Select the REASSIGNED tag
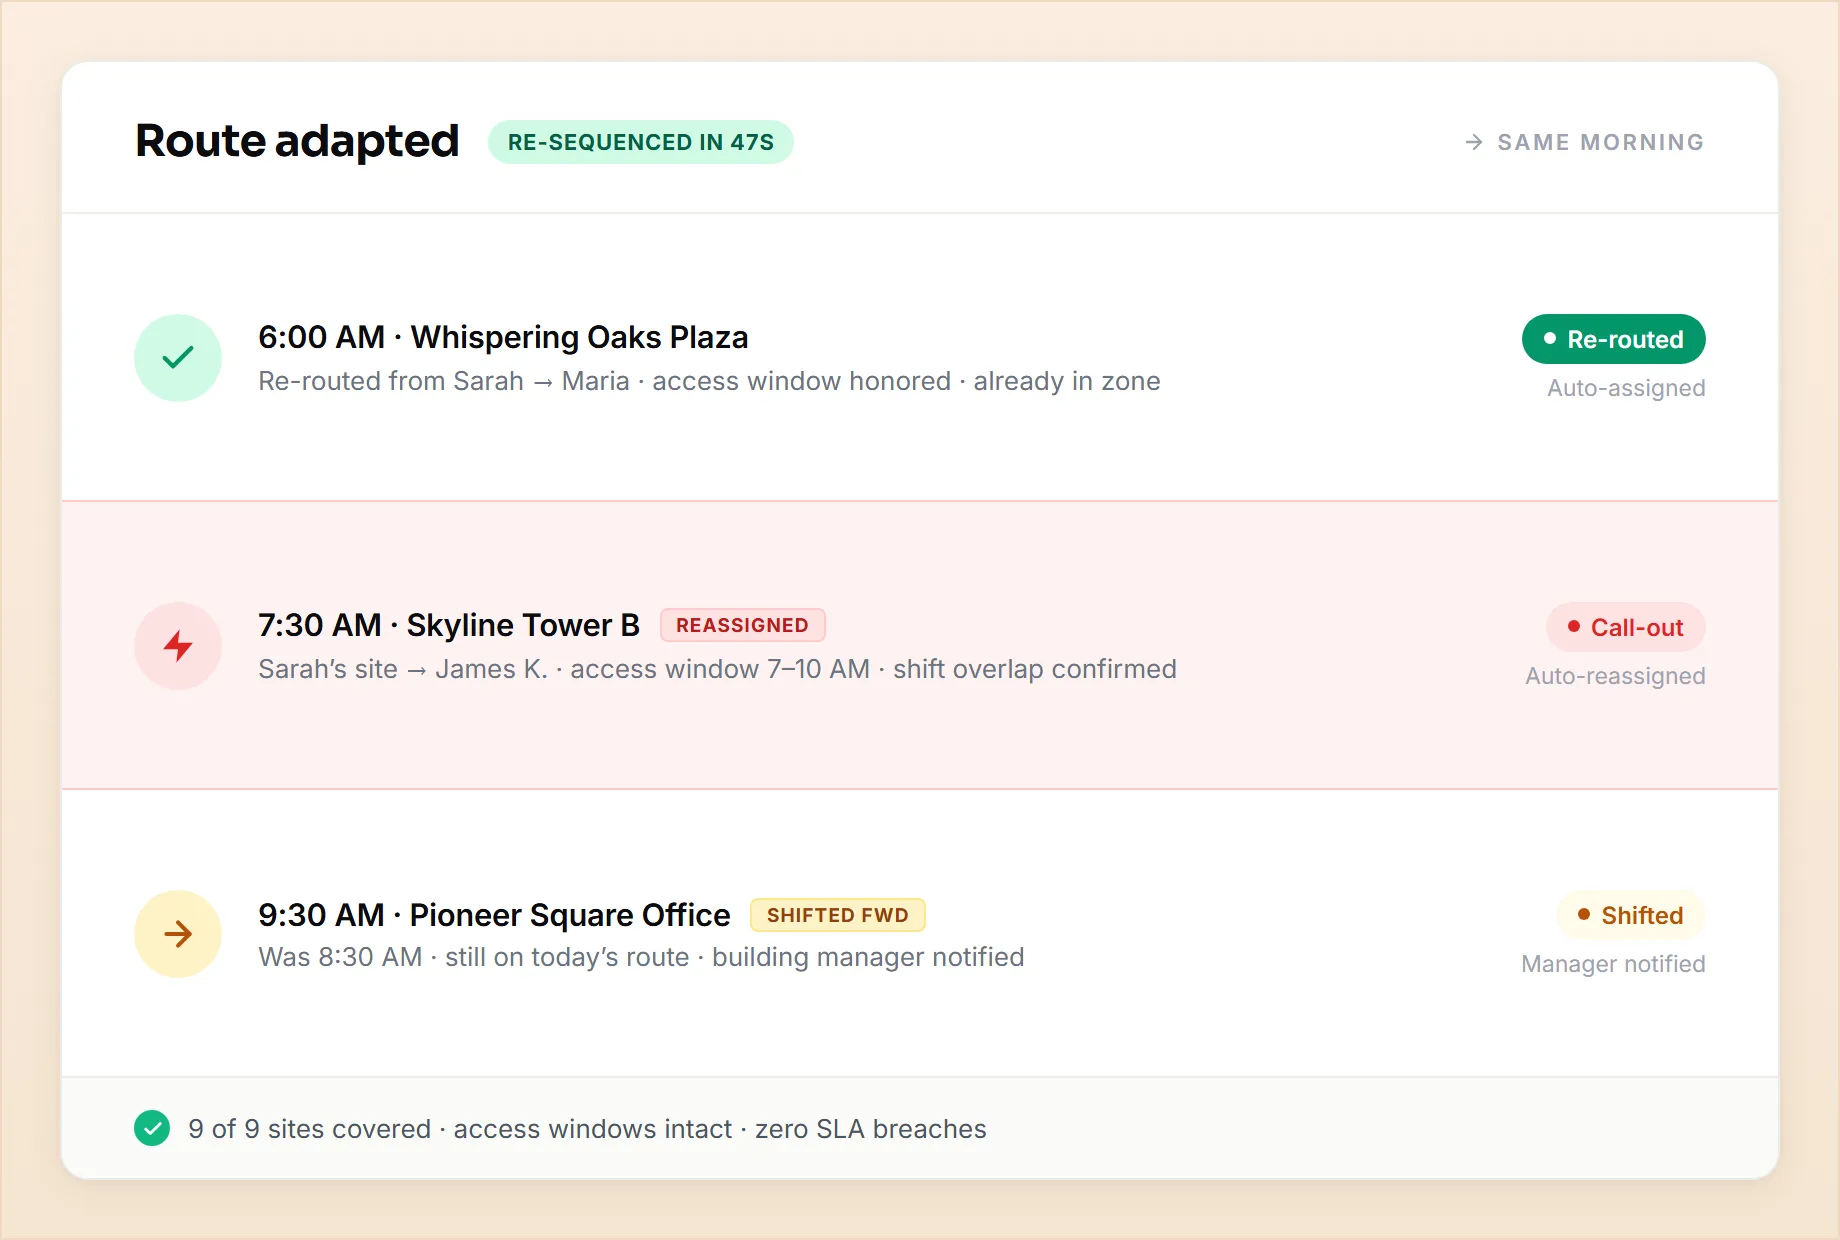Image resolution: width=1840 pixels, height=1240 pixels. tap(742, 625)
